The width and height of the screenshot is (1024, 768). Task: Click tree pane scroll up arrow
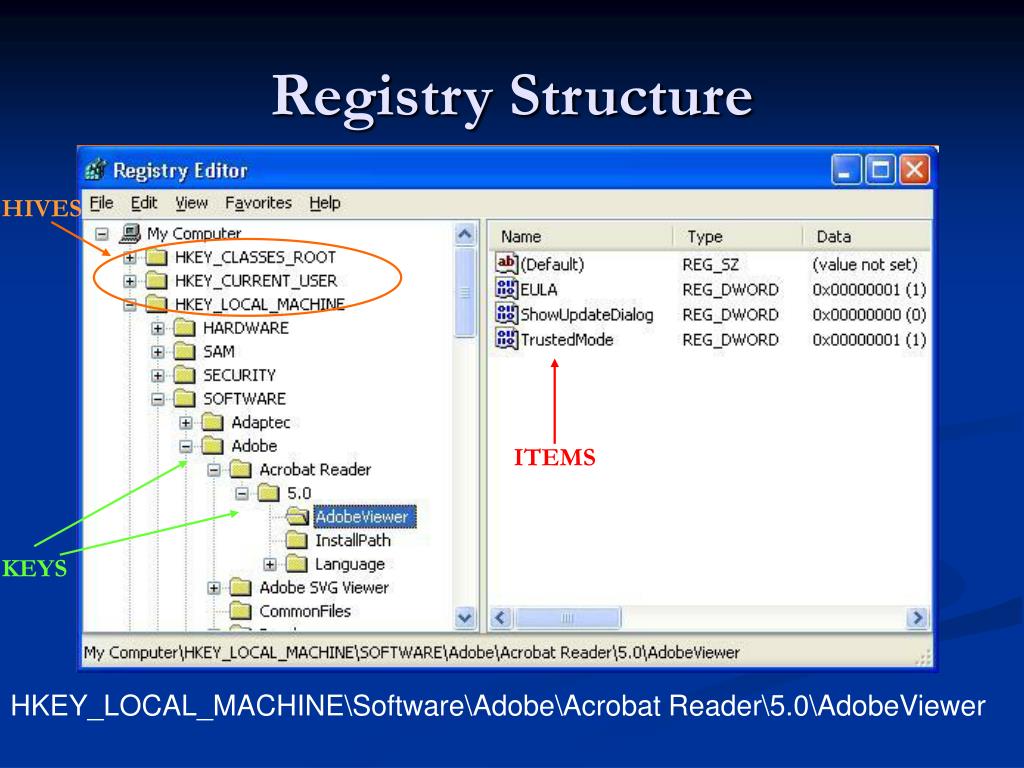pos(464,234)
